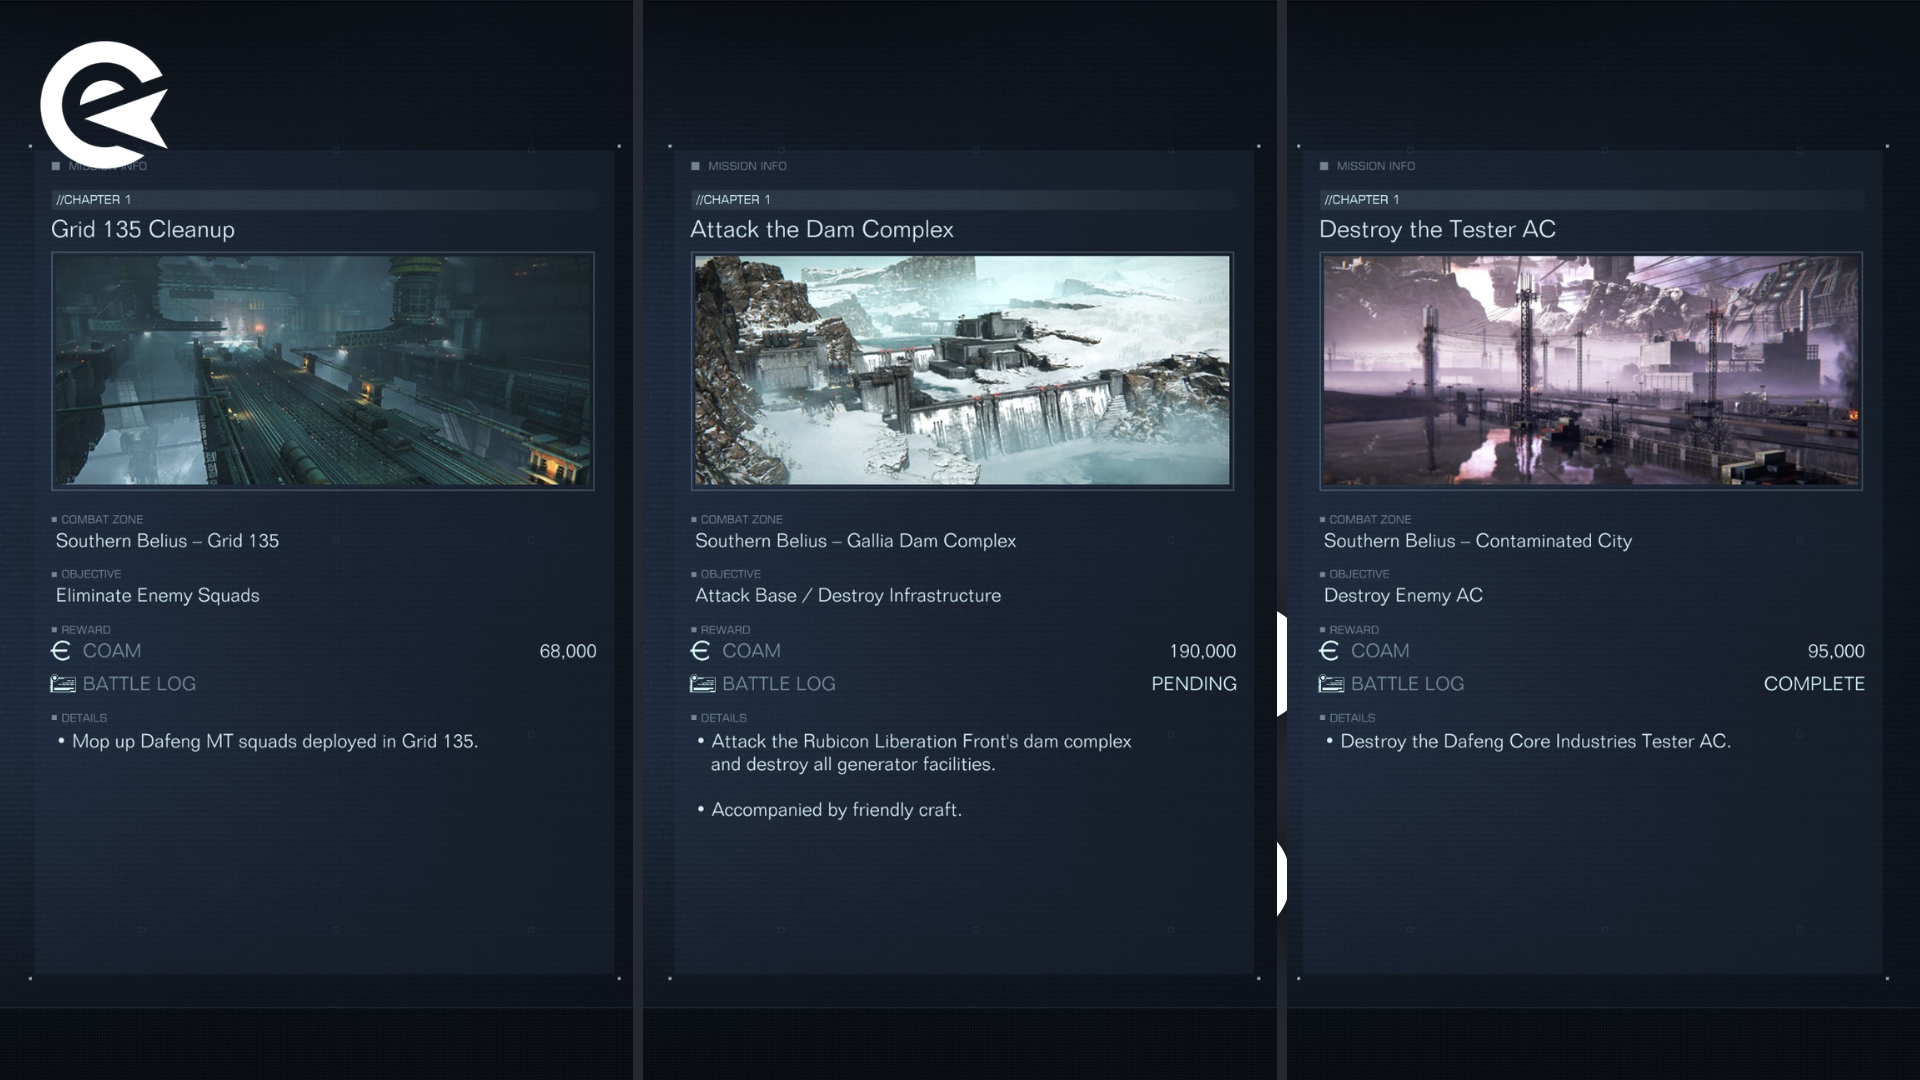This screenshot has height=1080, width=1920.
Task: Click the Eliminate Enemy Squads objective
Action: (x=157, y=596)
